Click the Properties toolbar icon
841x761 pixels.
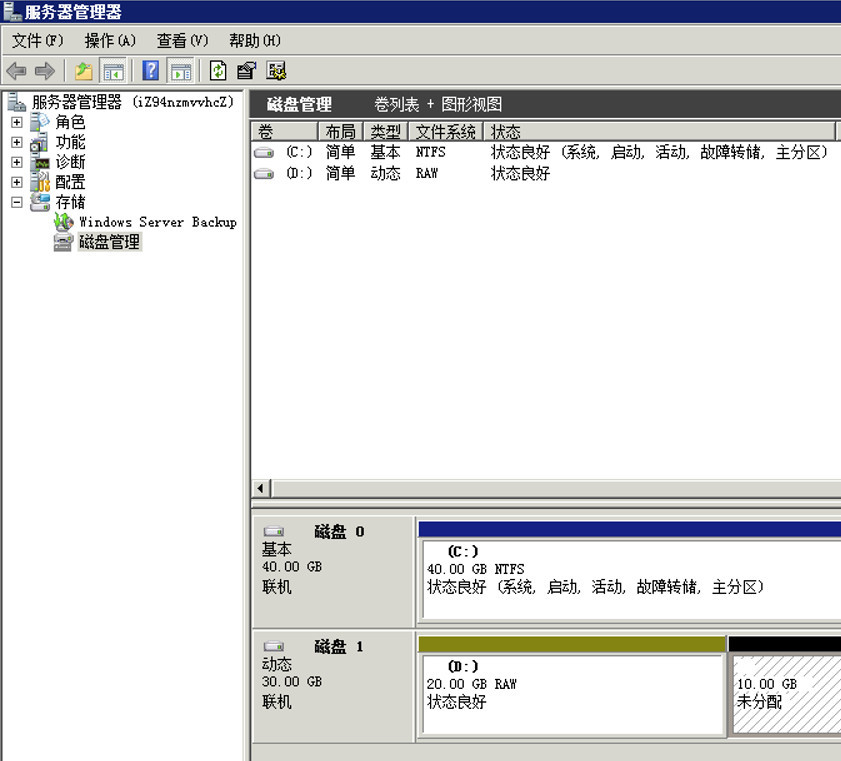click(246, 71)
